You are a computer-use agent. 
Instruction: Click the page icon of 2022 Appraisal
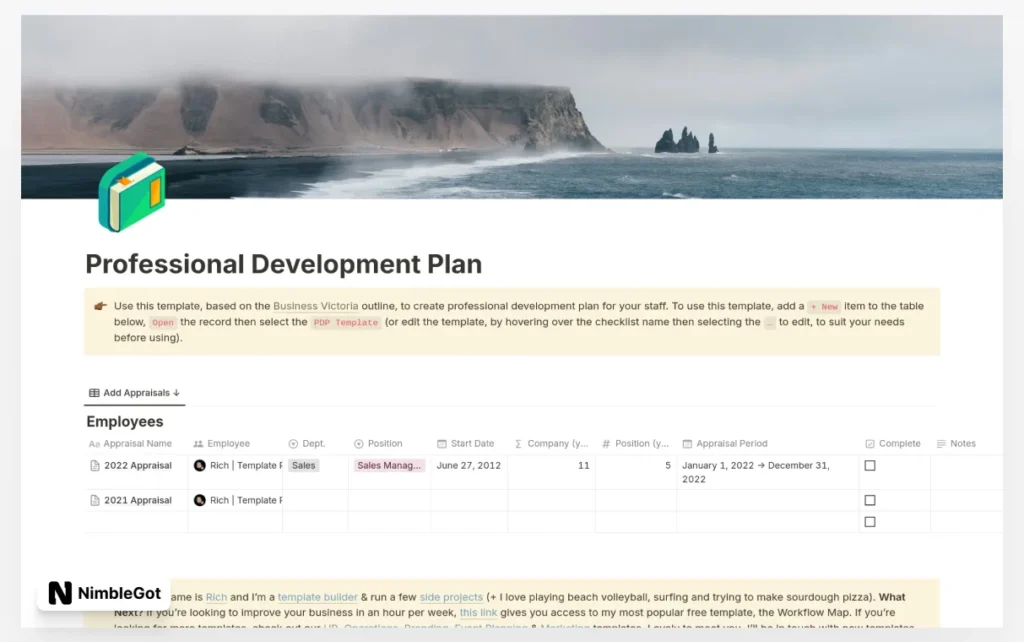pos(95,466)
